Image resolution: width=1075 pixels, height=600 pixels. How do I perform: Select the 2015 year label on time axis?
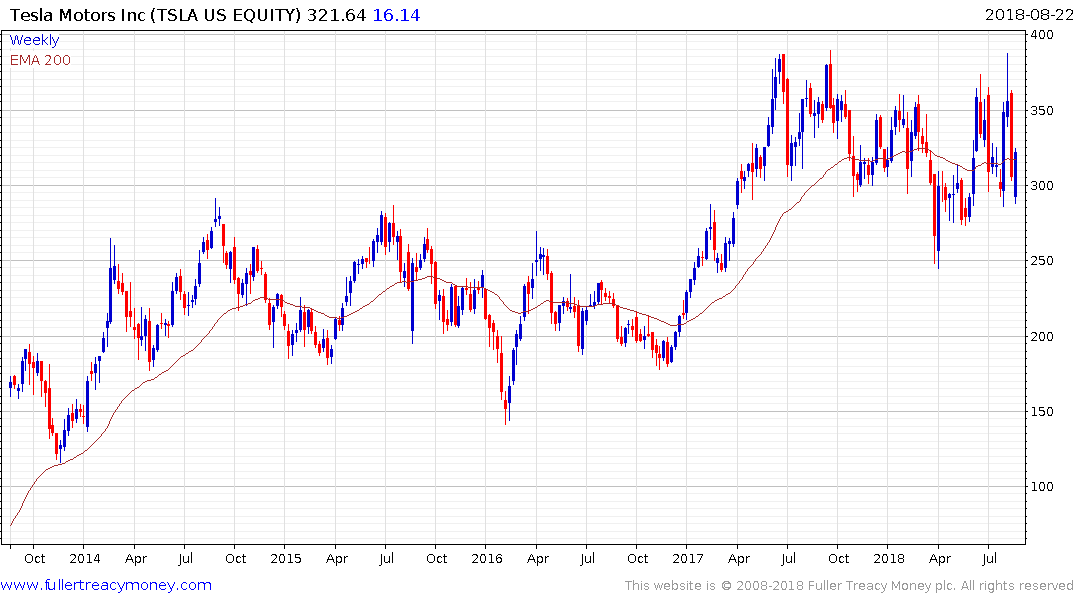[x=286, y=559]
